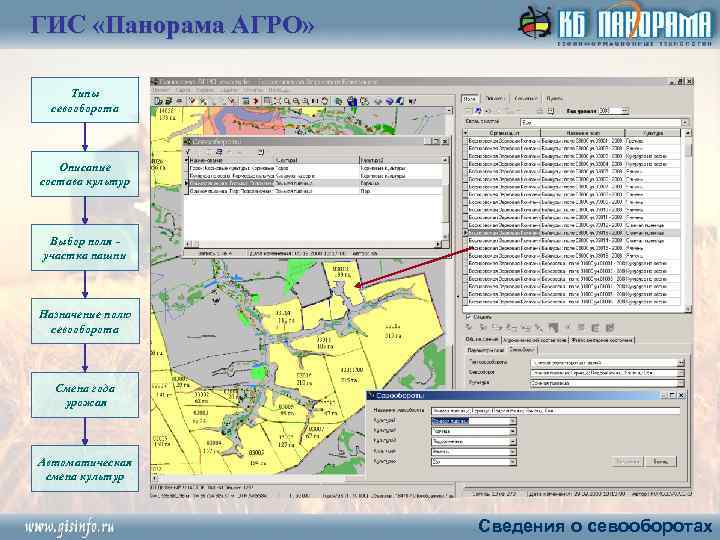Click the Автоматическая смена культур flowchart box
Image resolution: width=720 pixels, height=540 pixels.
[x=85, y=468]
